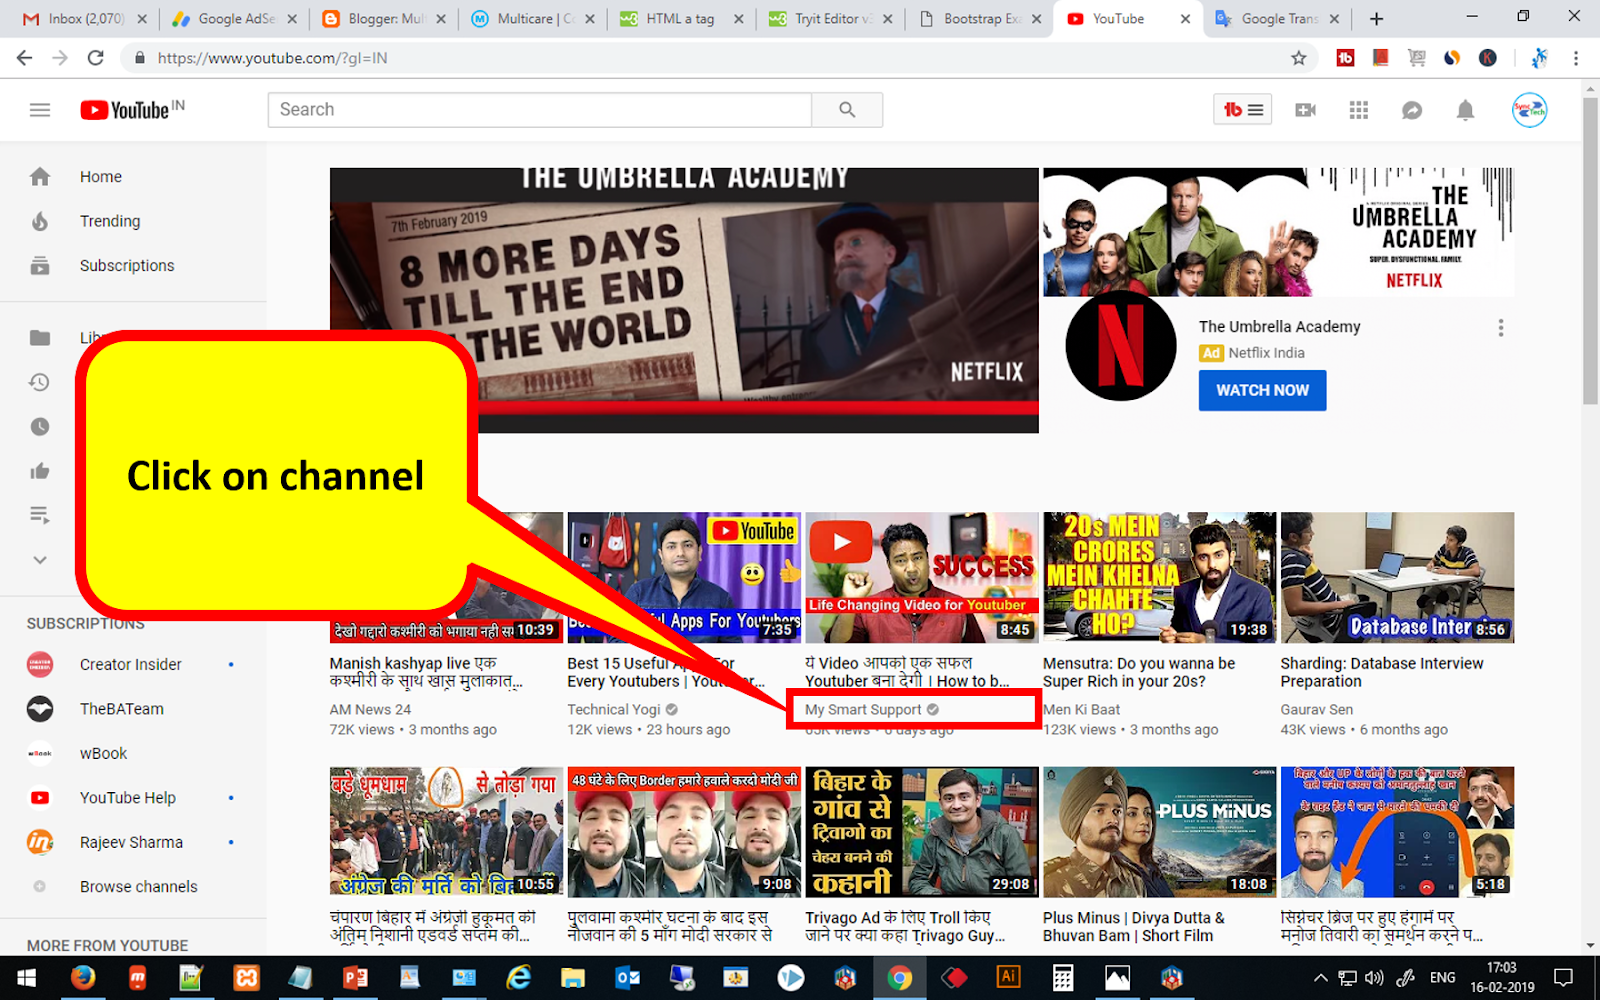Open the History clock icon in sidebar

pos(40,382)
